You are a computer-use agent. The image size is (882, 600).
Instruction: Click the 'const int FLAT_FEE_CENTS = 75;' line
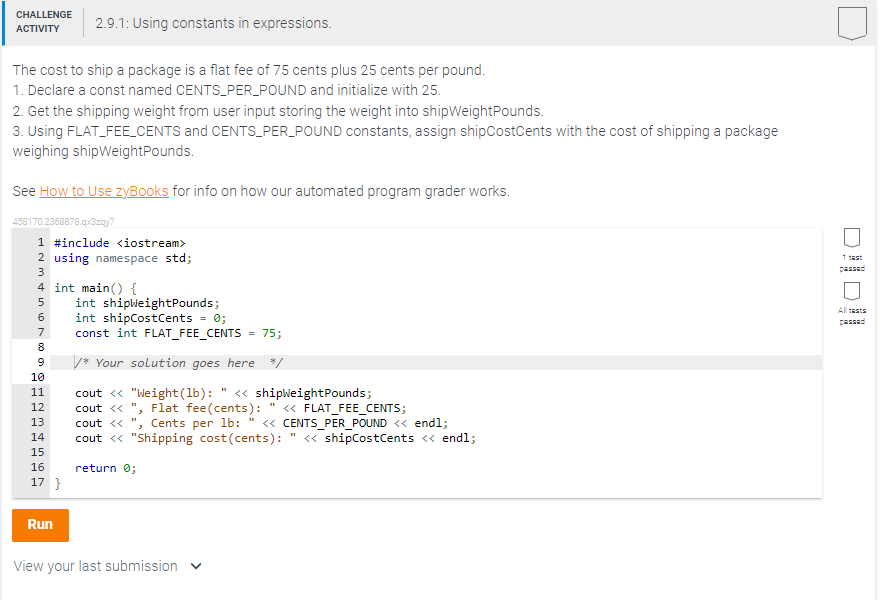tap(178, 333)
